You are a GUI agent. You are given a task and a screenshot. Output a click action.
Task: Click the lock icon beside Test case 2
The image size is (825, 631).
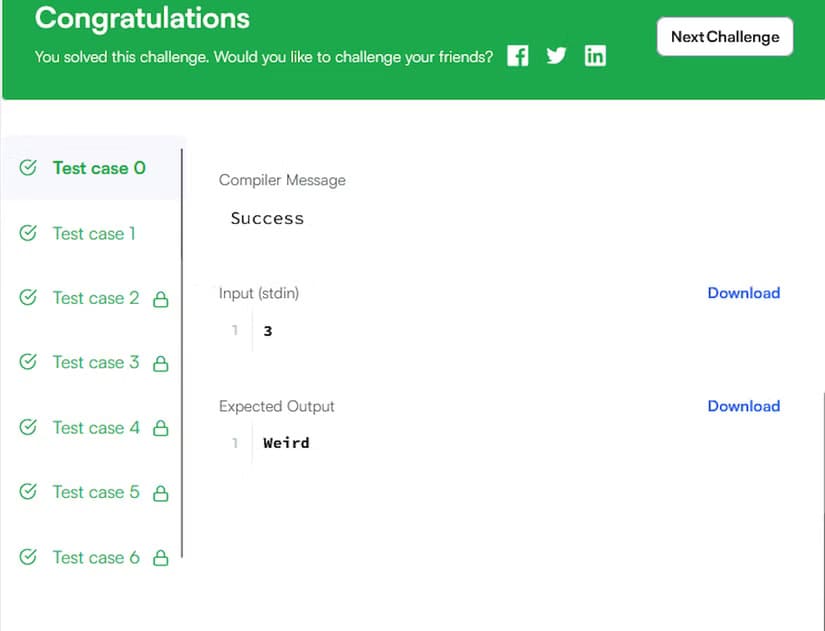click(x=160, y=299)
